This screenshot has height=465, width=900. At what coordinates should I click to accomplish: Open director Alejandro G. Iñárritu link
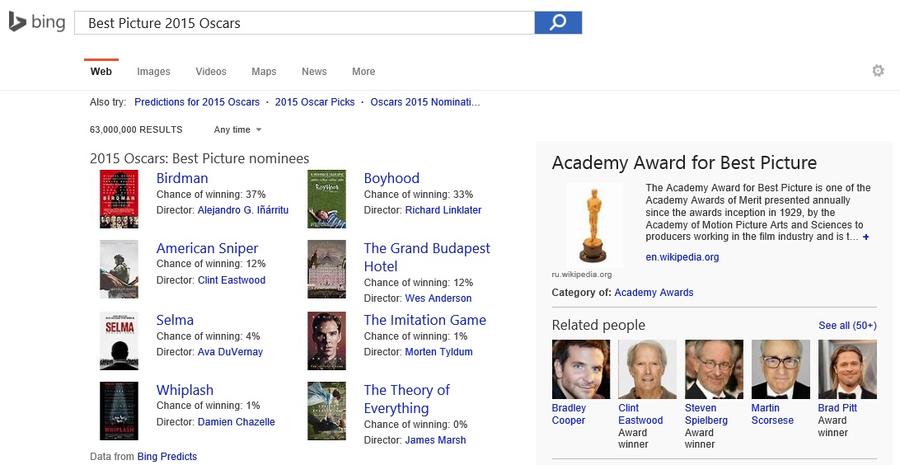[x=243, y=210]
